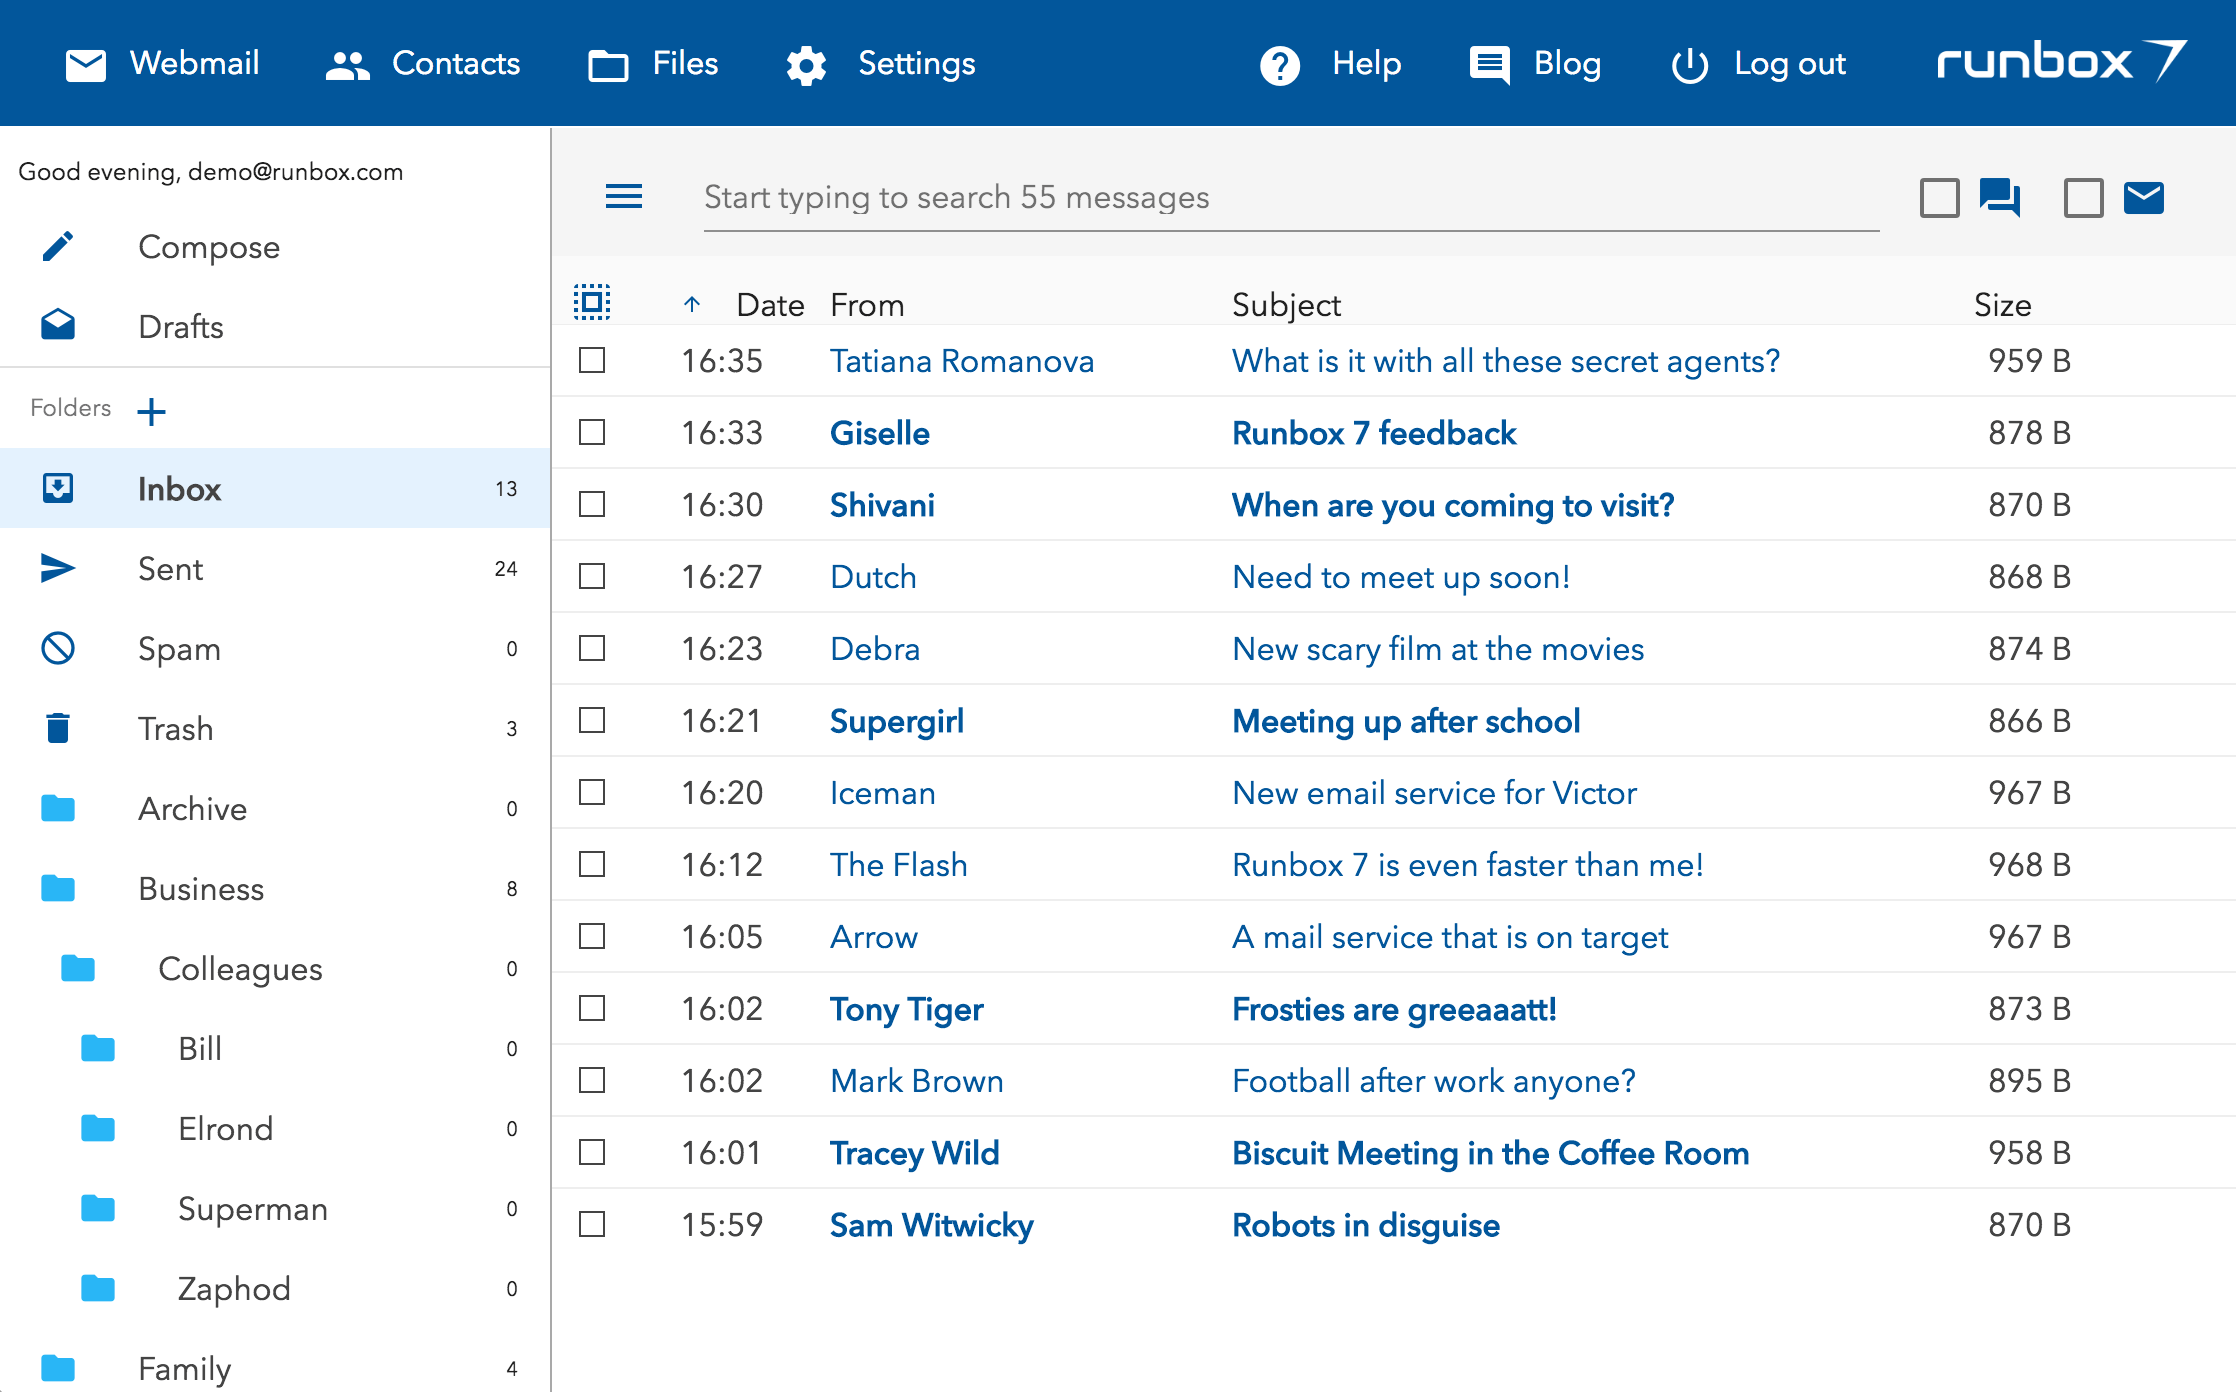Open Settings via the gear icon
2236x1392 pixels.
point(806,64)
